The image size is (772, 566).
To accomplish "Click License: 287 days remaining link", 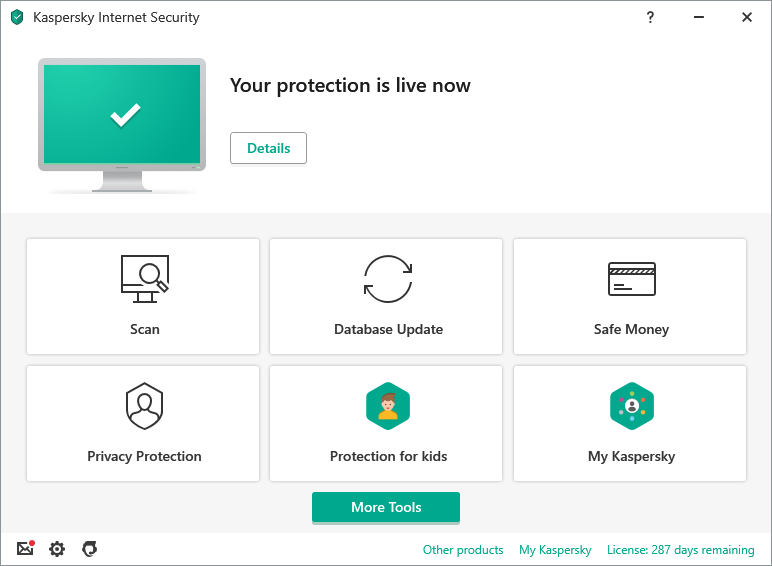I will [x=680, y=550].
